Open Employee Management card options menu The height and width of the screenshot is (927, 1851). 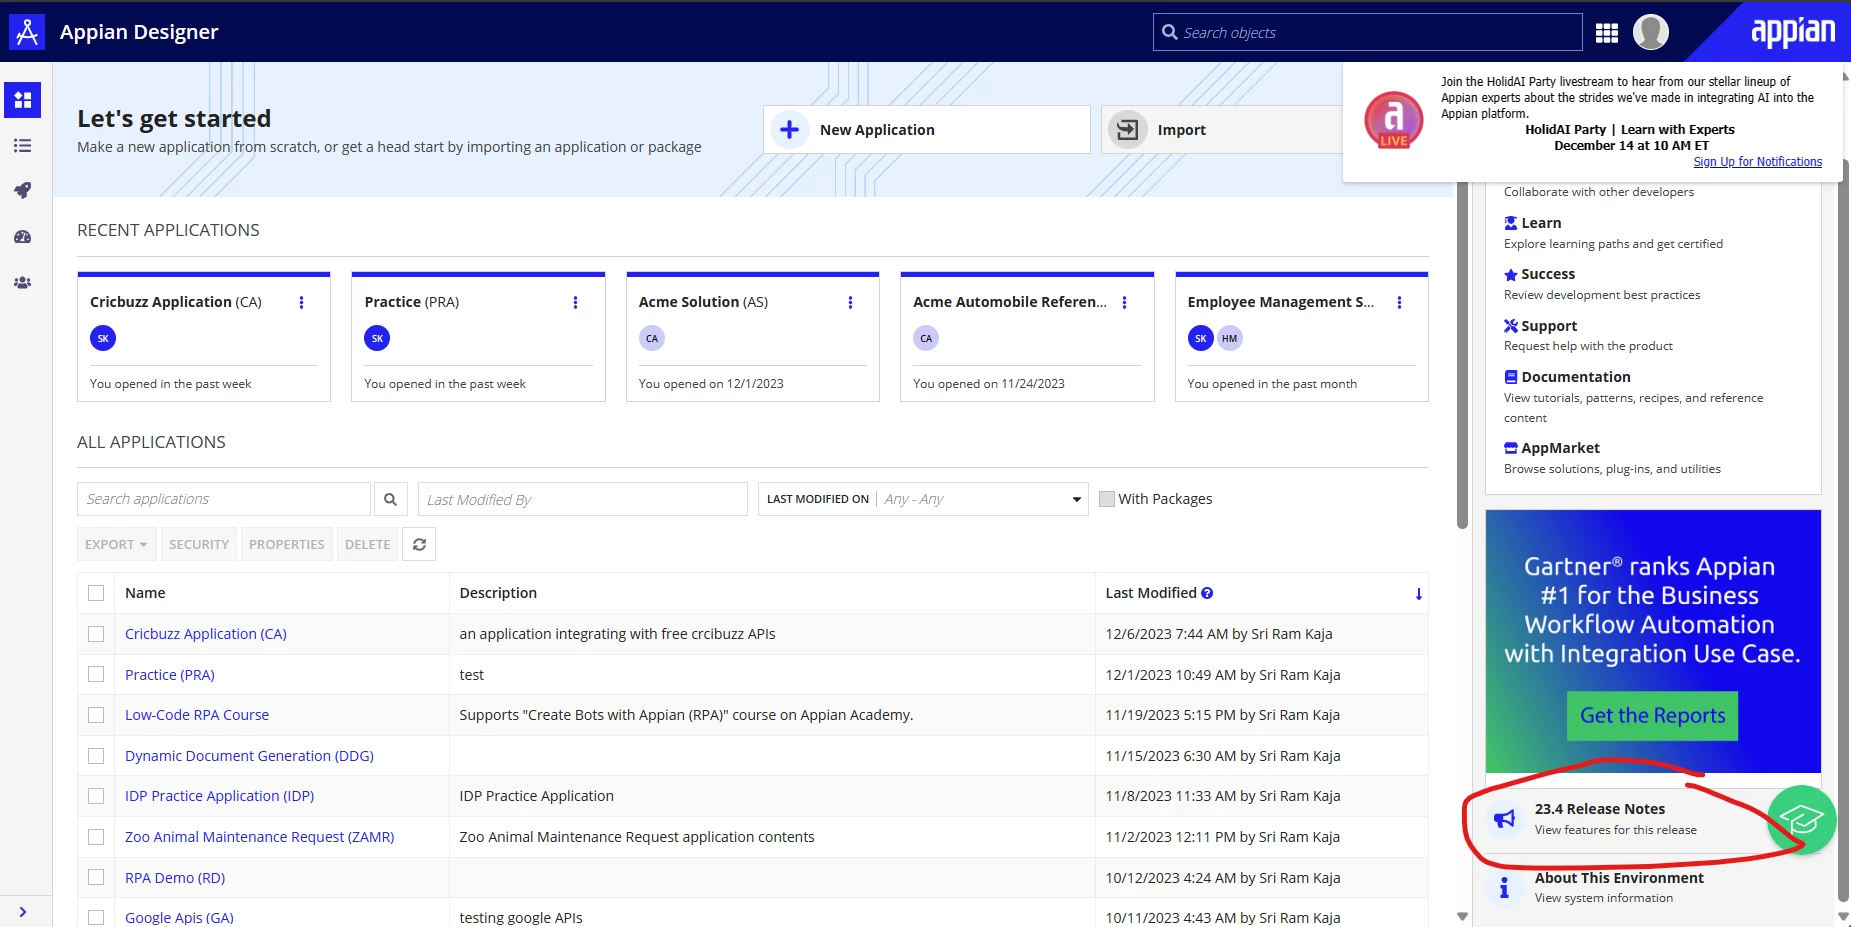click(x=1400, y=302)
